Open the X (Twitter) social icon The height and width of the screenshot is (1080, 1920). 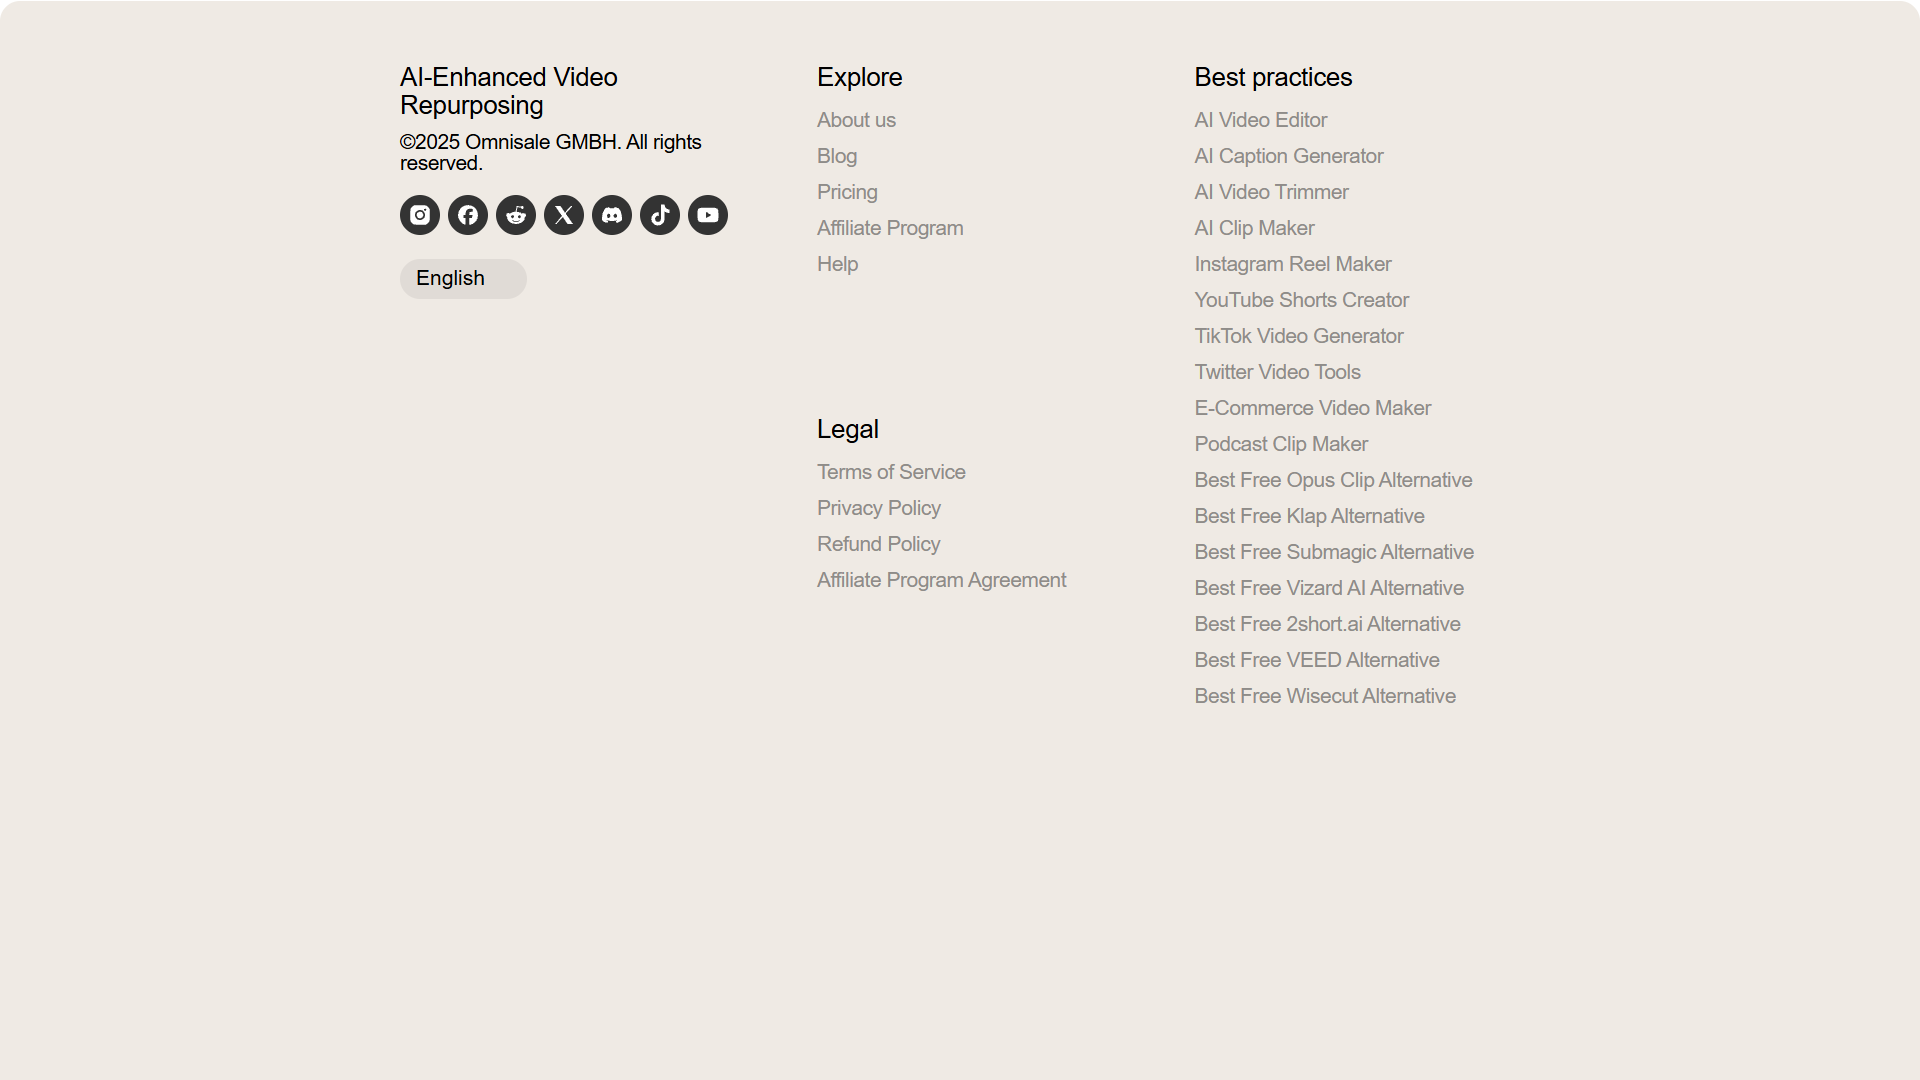tap(564, 215)
